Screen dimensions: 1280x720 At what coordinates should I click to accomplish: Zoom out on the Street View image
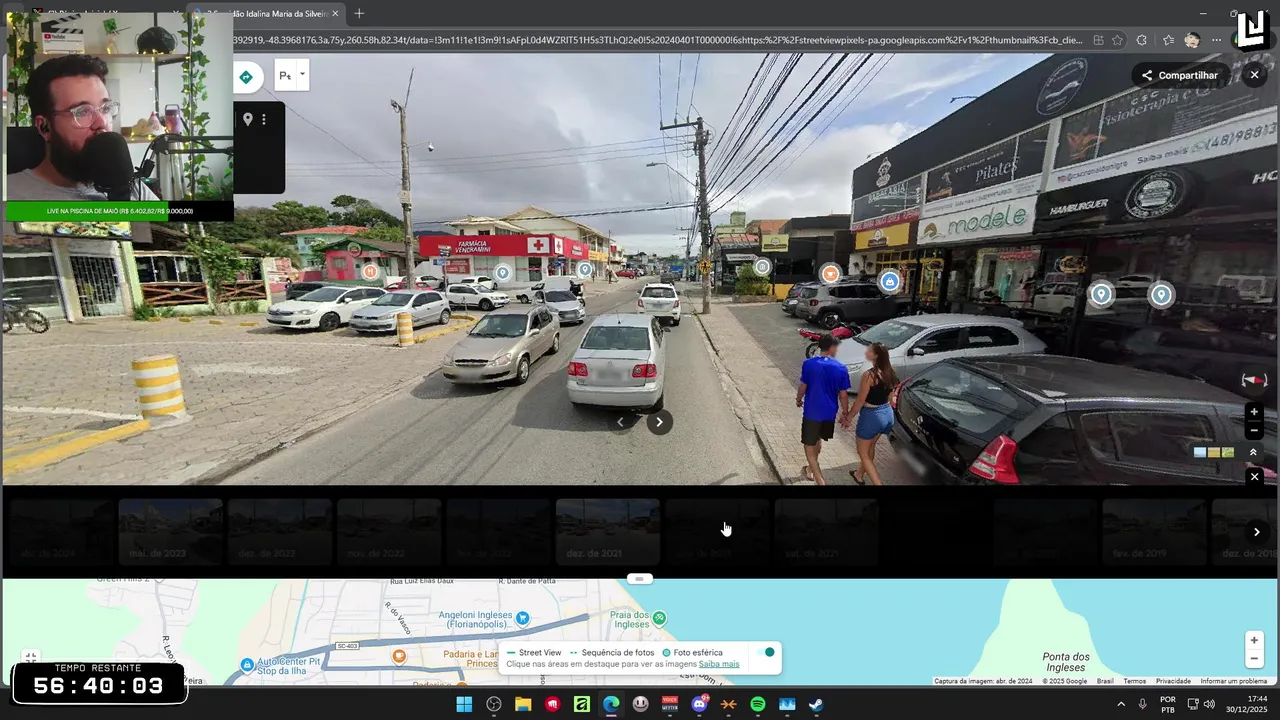click(1254, 431)
